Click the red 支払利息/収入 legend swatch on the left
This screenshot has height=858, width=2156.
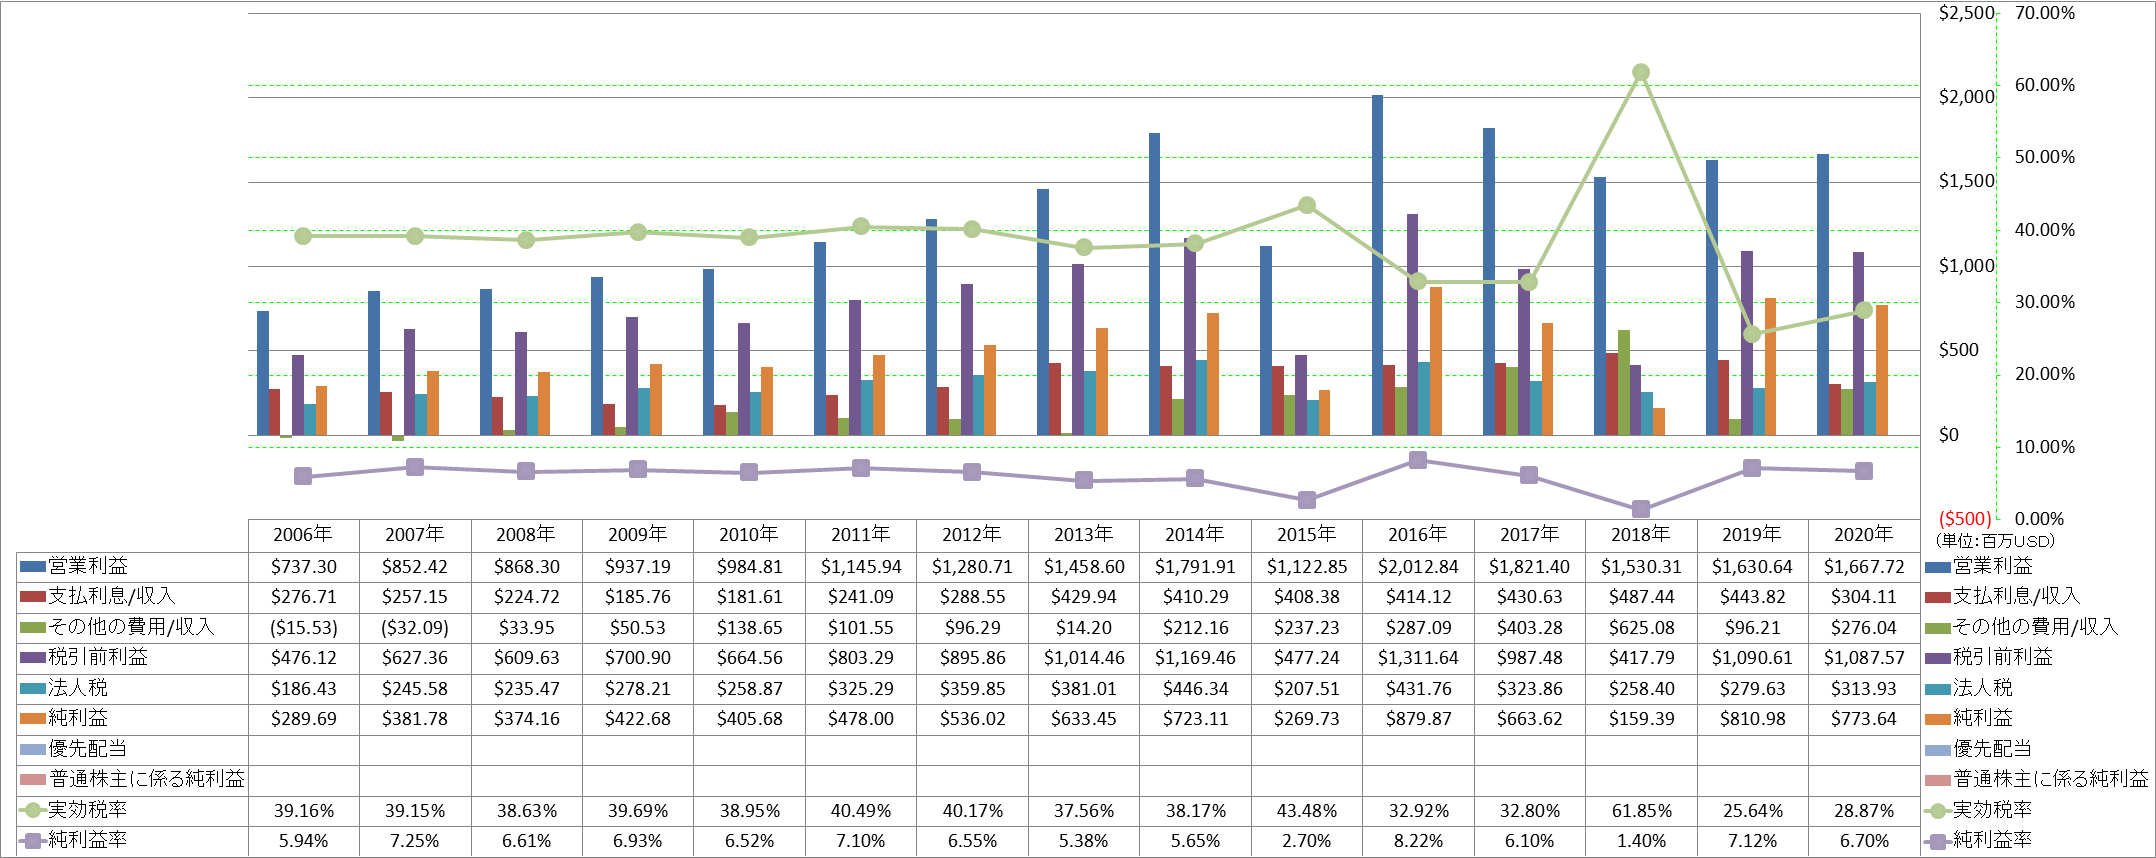click(x=33, y=597)
